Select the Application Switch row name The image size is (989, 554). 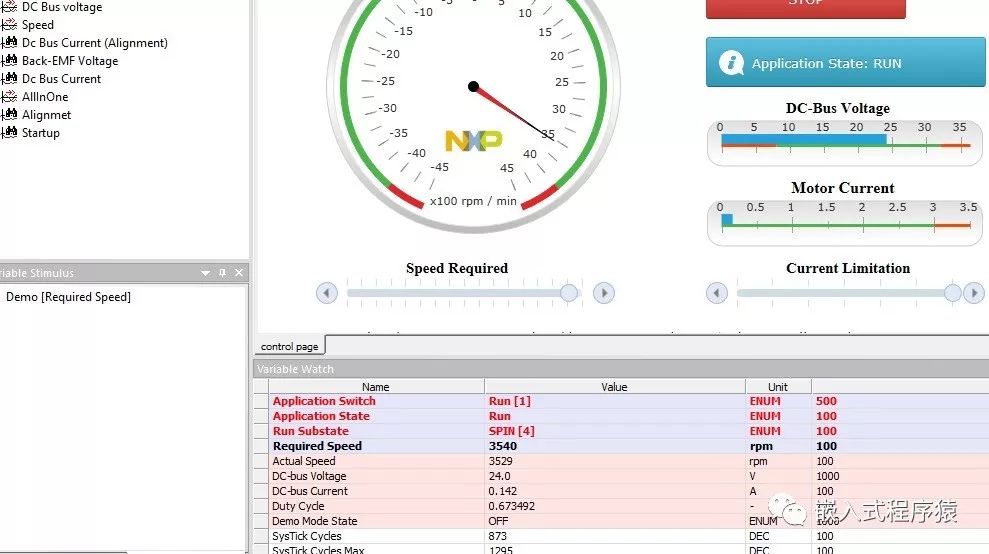324,401
